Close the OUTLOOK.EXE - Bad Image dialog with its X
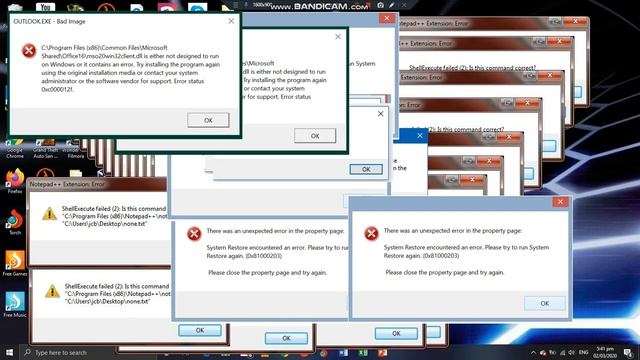 tap(231, 21)
